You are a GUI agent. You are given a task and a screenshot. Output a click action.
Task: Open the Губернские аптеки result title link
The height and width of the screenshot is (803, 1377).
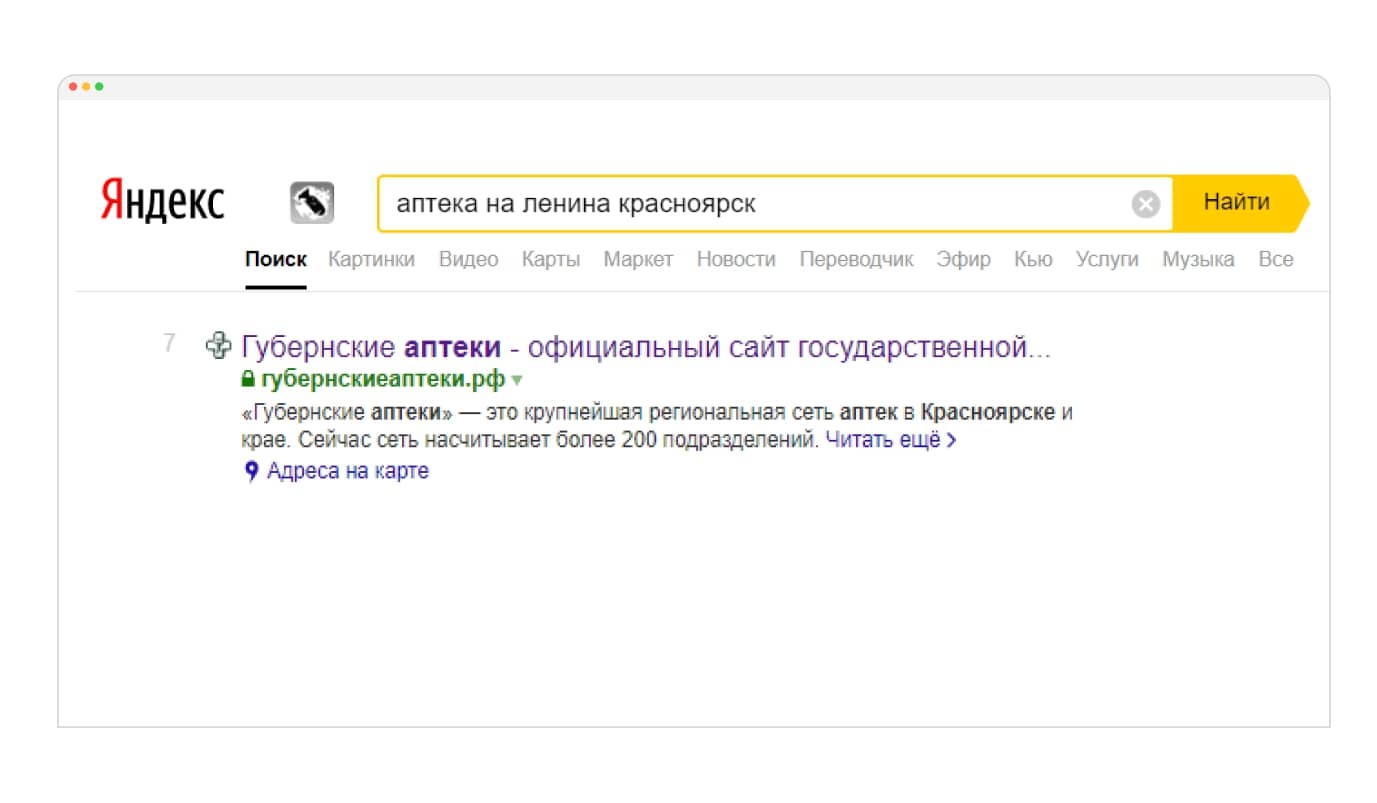tap(647, 348)
